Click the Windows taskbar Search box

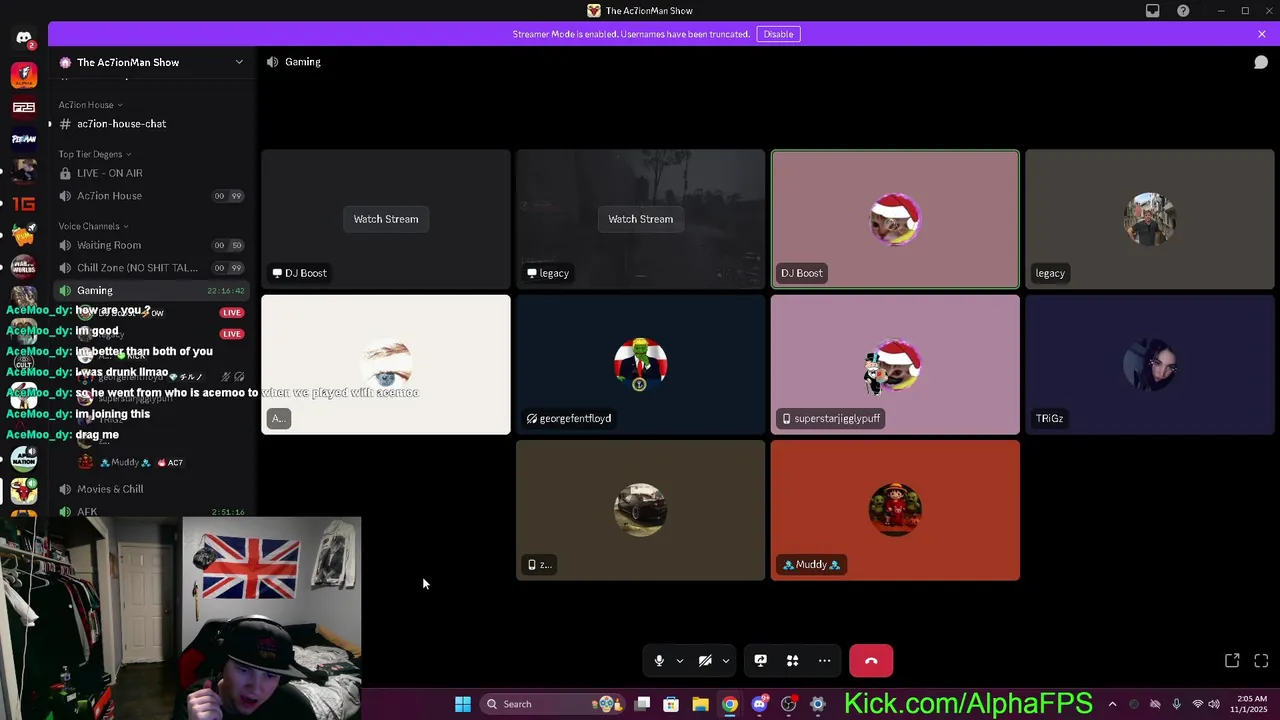551,704
